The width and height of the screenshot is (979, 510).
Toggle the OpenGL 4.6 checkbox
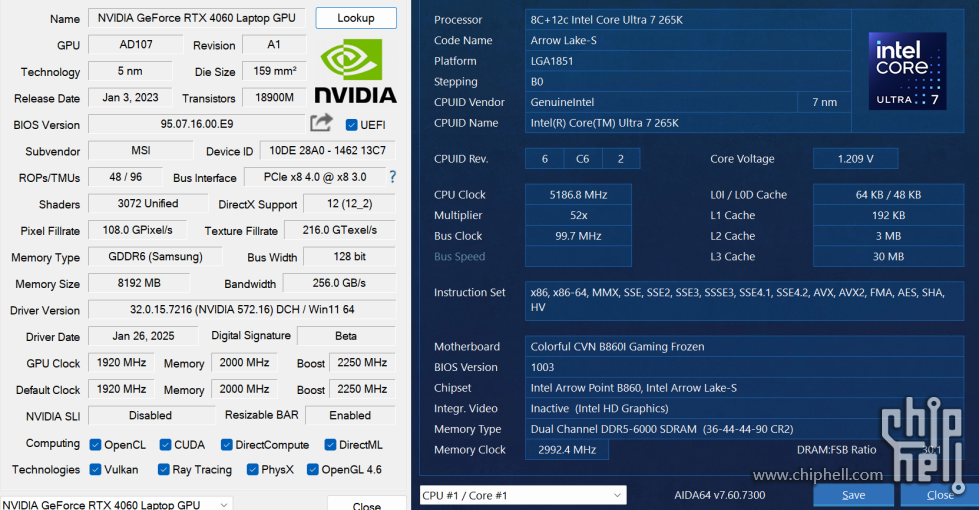point(313,469)
